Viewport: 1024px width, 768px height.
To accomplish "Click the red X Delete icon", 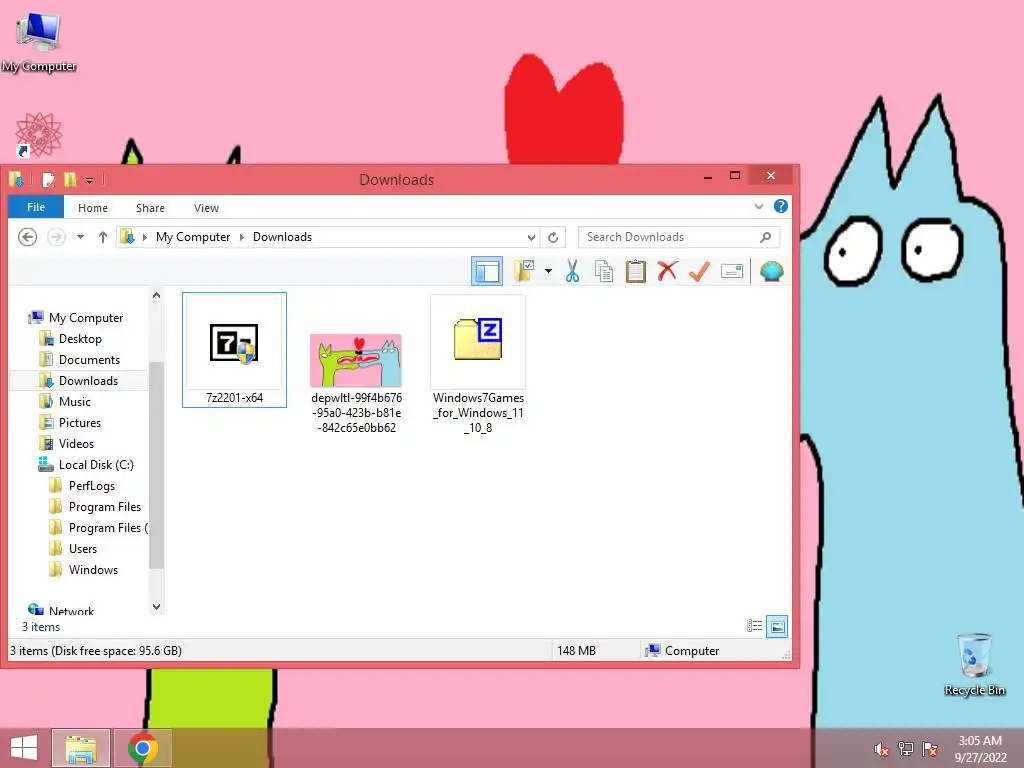I will (667, 271).
